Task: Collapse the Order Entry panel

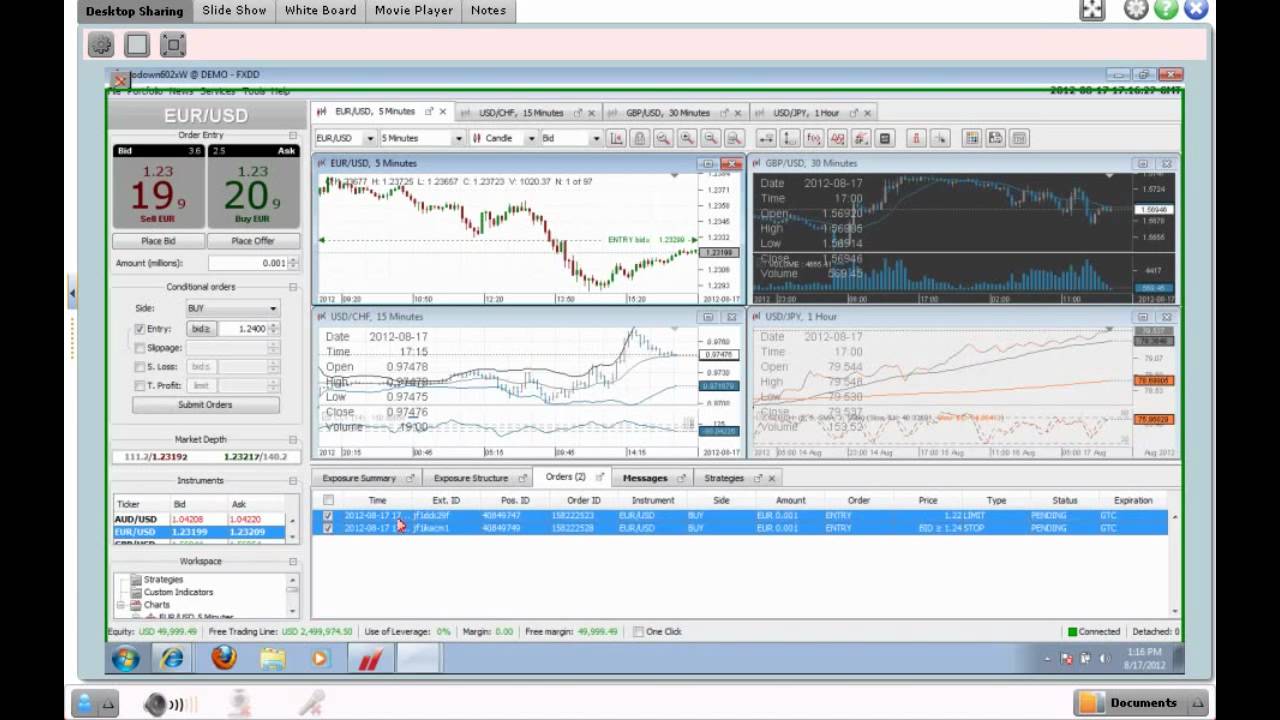Action: [293, 135]
